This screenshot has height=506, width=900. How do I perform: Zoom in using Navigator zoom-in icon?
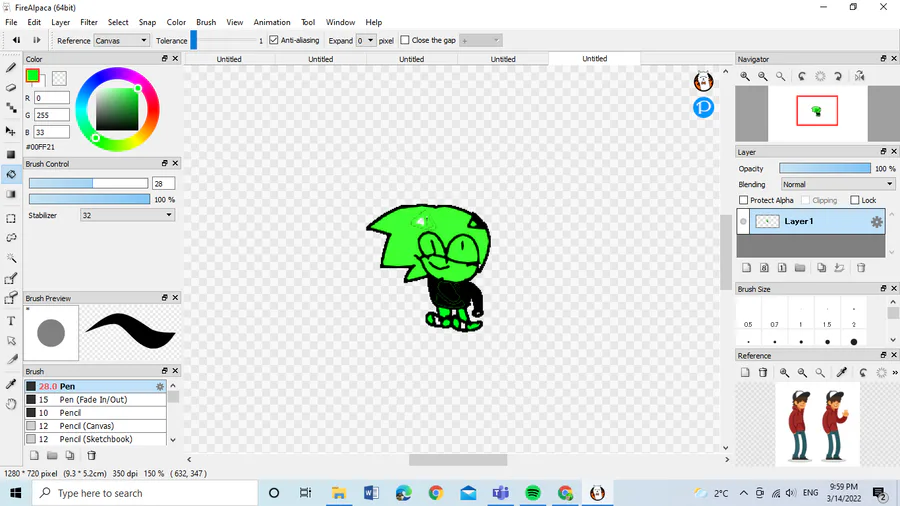click(745, 76)
